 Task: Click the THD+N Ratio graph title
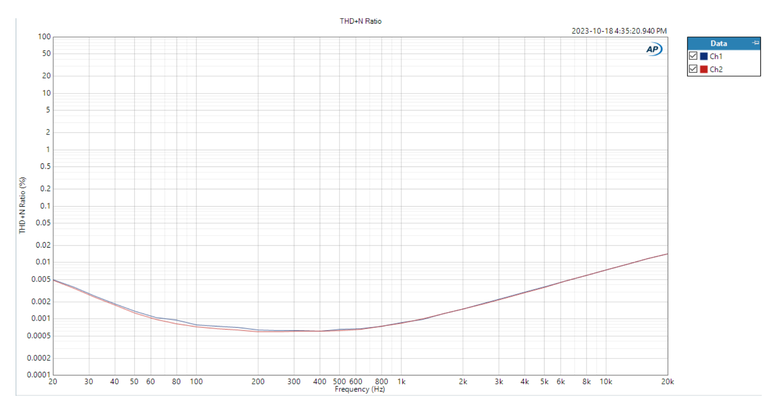click(359, 21)
